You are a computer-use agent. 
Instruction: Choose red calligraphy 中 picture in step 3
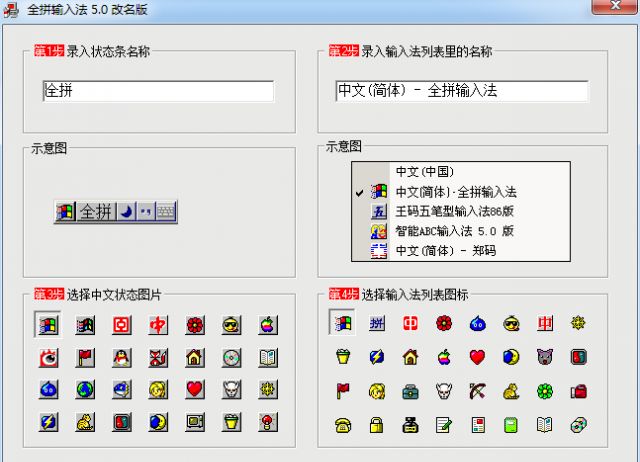click(x=158, y=325)
